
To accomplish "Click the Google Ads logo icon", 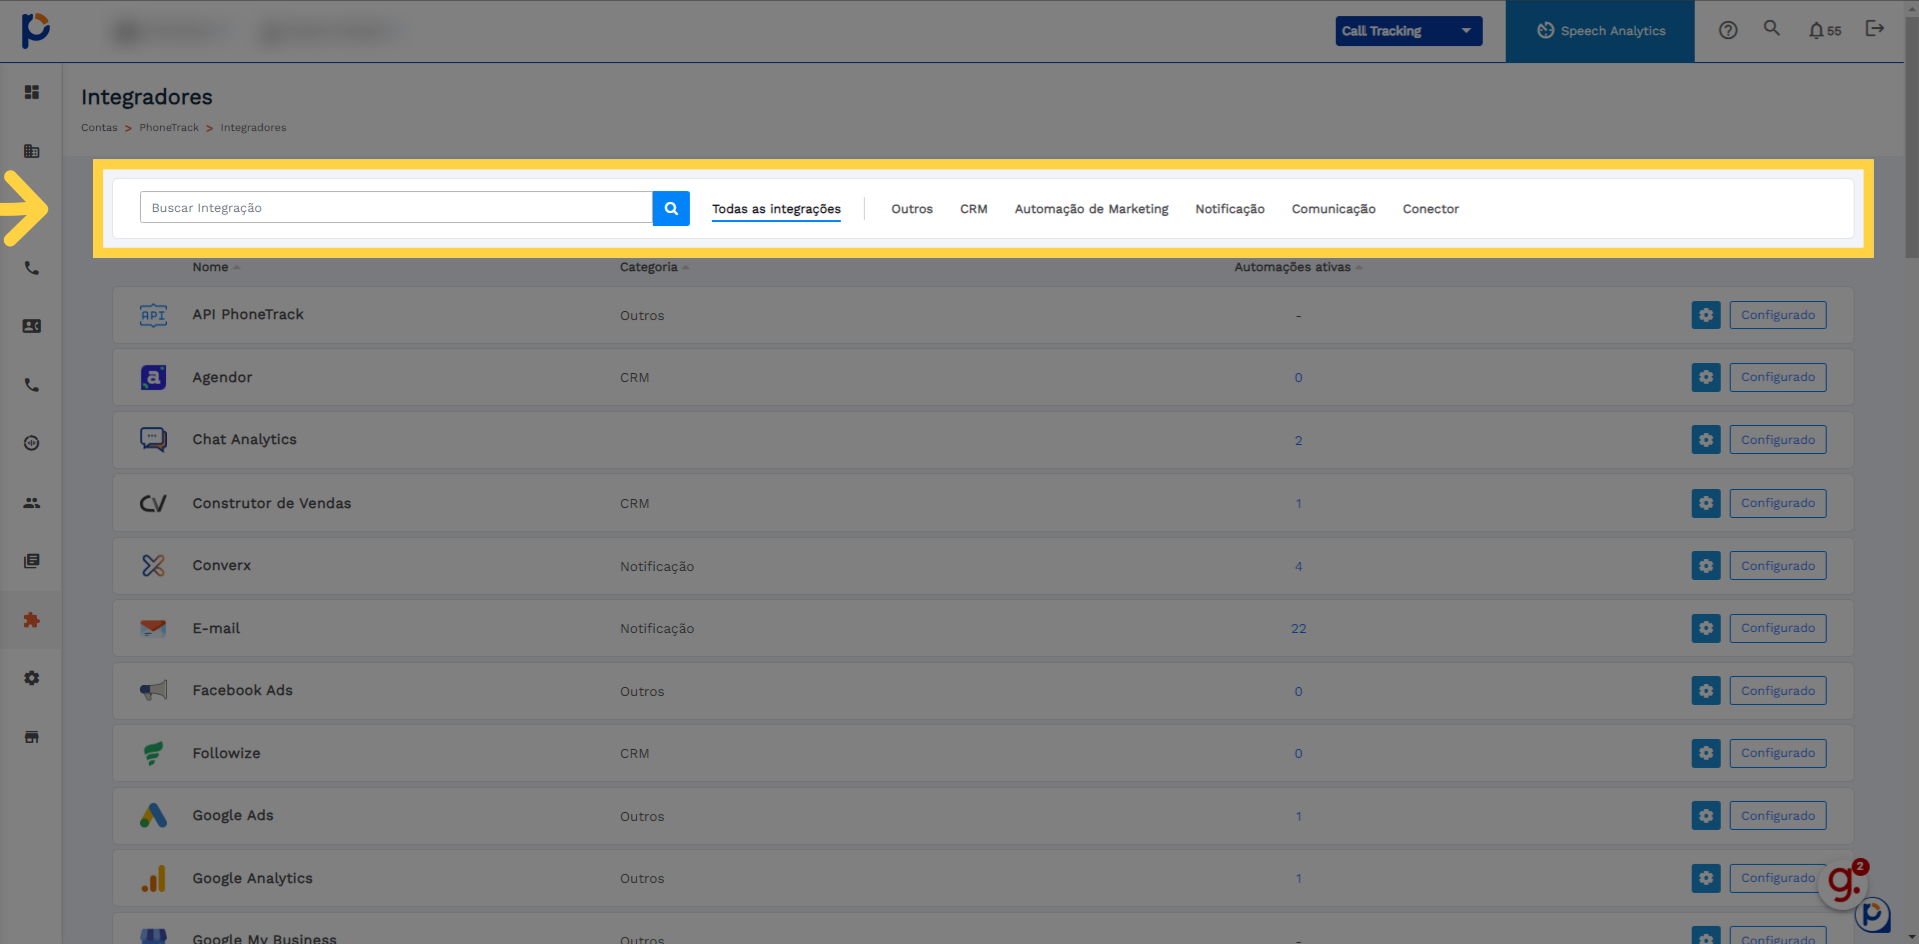I will [x=153, y=815].
